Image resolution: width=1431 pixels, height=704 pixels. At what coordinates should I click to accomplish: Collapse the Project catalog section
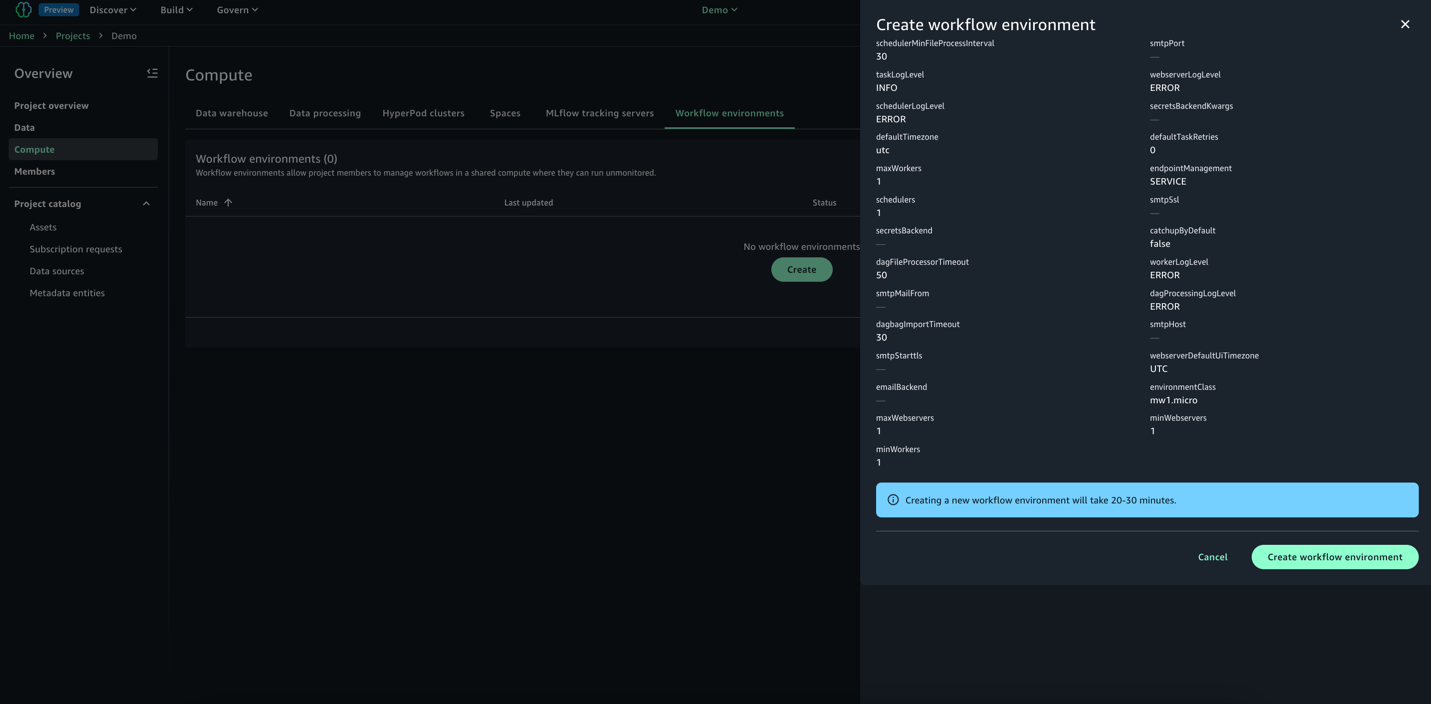146,204
